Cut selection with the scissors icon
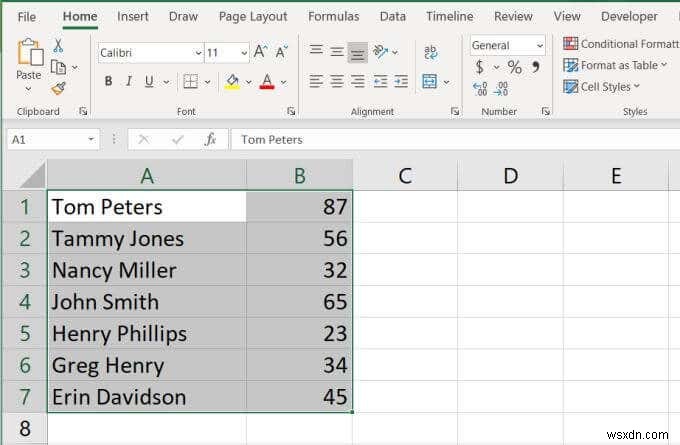This screenshot has width=680, height=445. [x=58, y=46]
